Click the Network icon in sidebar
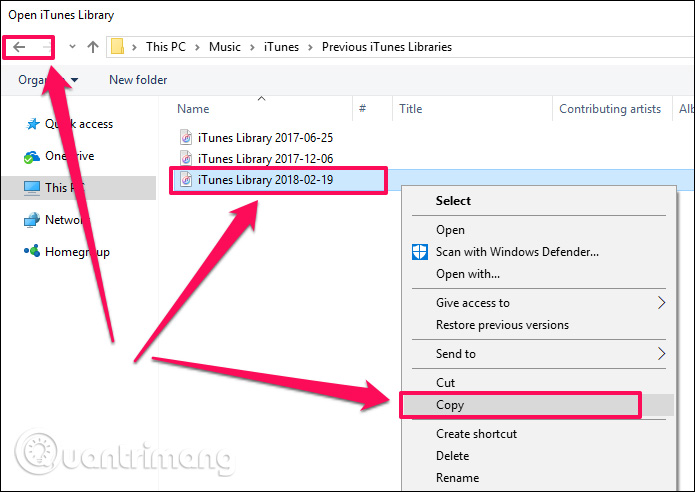This screenshot has width=695, height=492. [31, 220]
